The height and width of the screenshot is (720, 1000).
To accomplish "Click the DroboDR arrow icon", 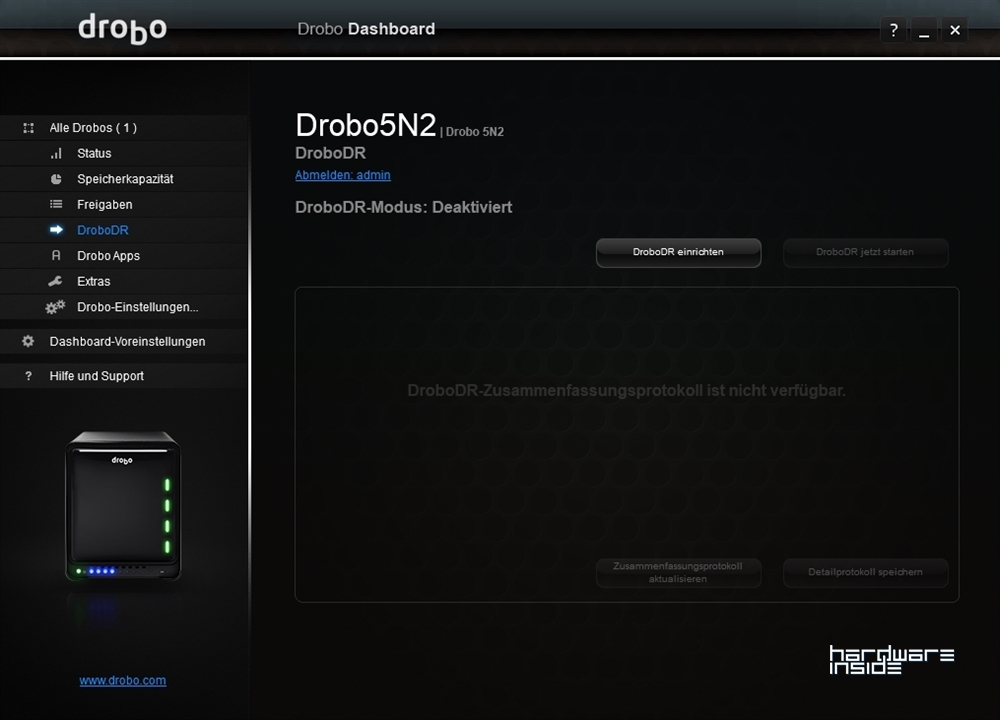I will tap(56, 230).
